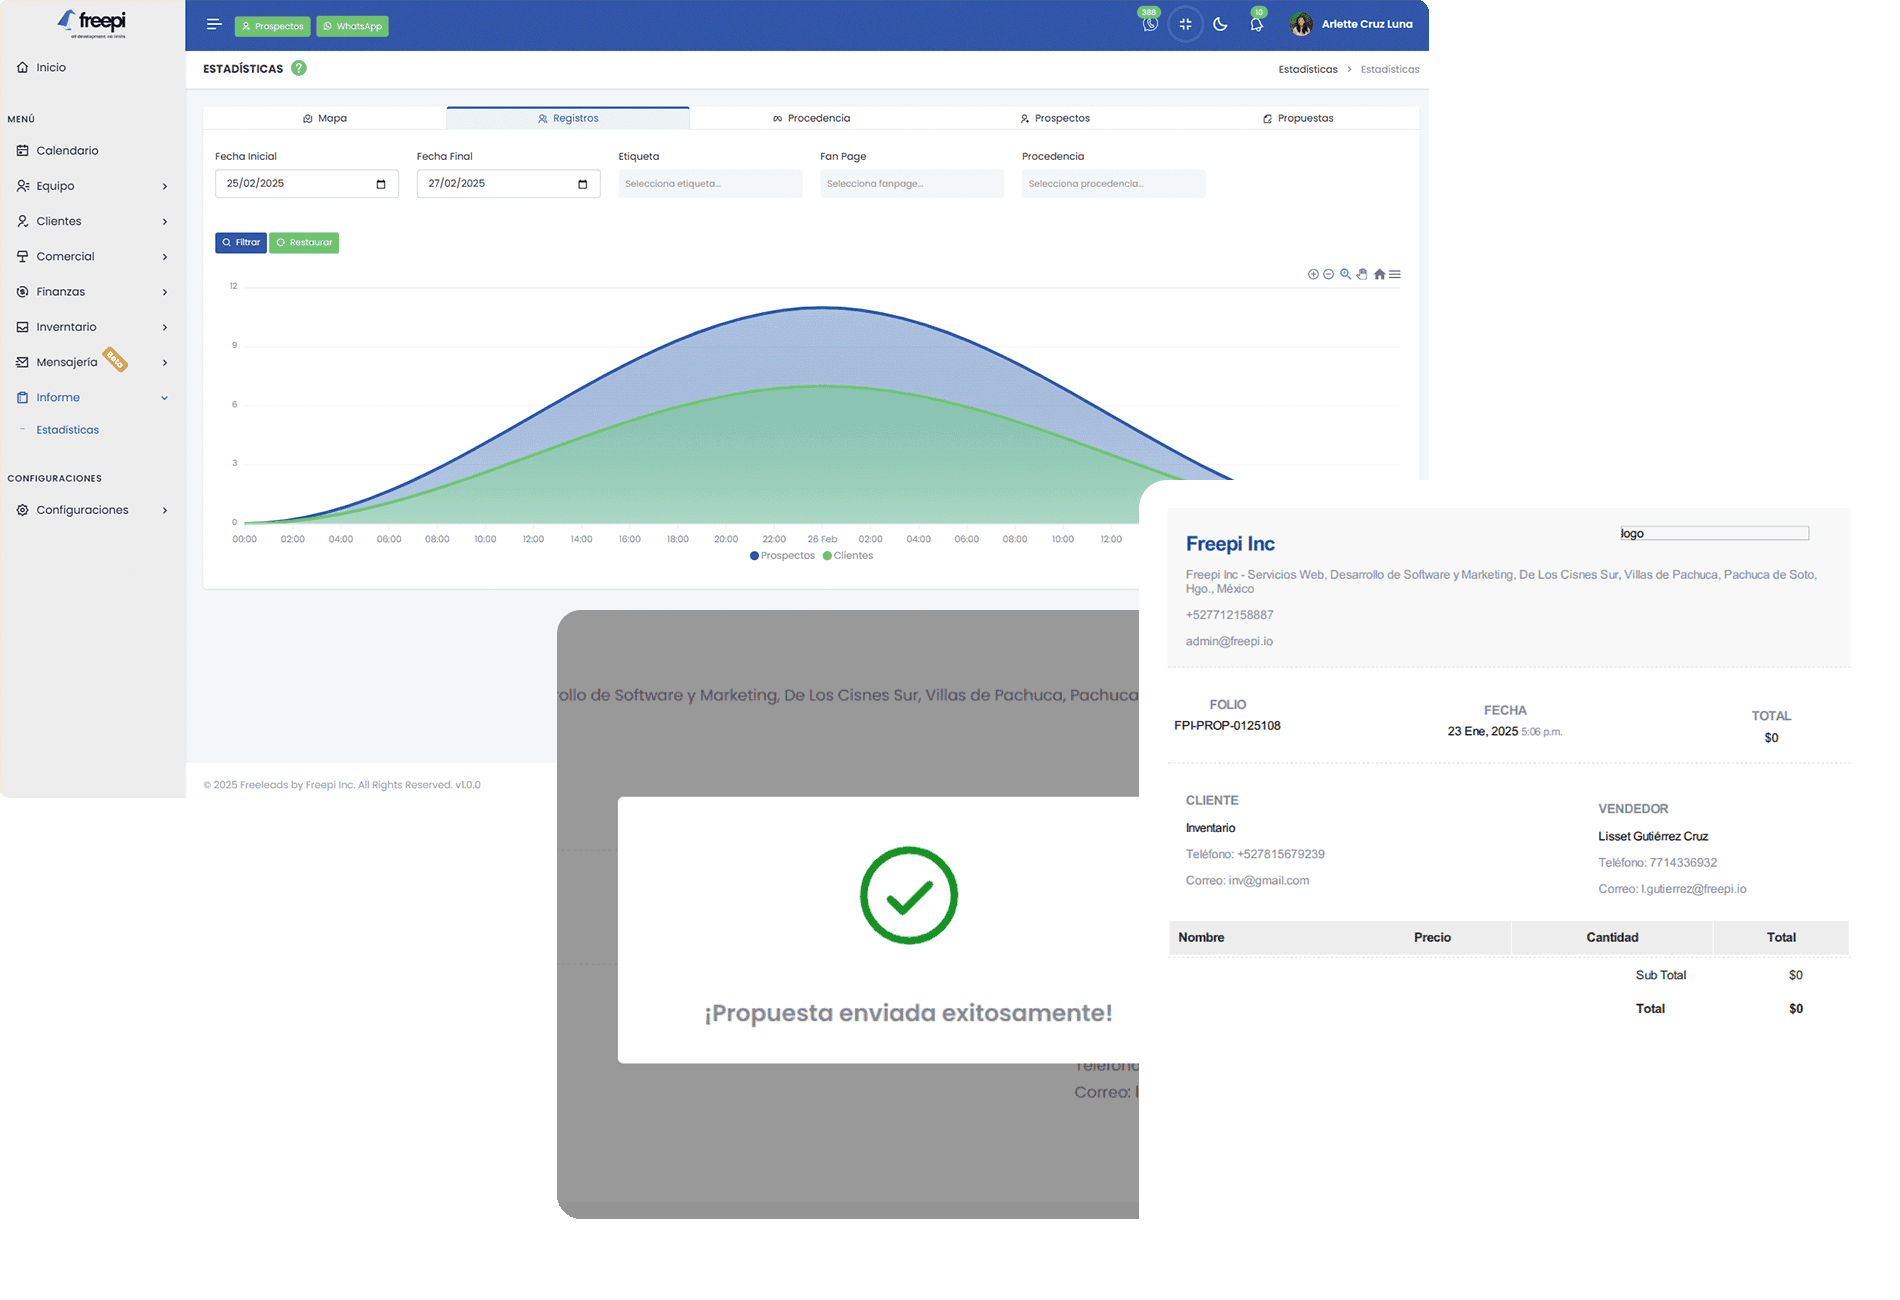Click the green help question mark icon
The height and width of the screenshot is (1300, 1900).
pos(299,68)
